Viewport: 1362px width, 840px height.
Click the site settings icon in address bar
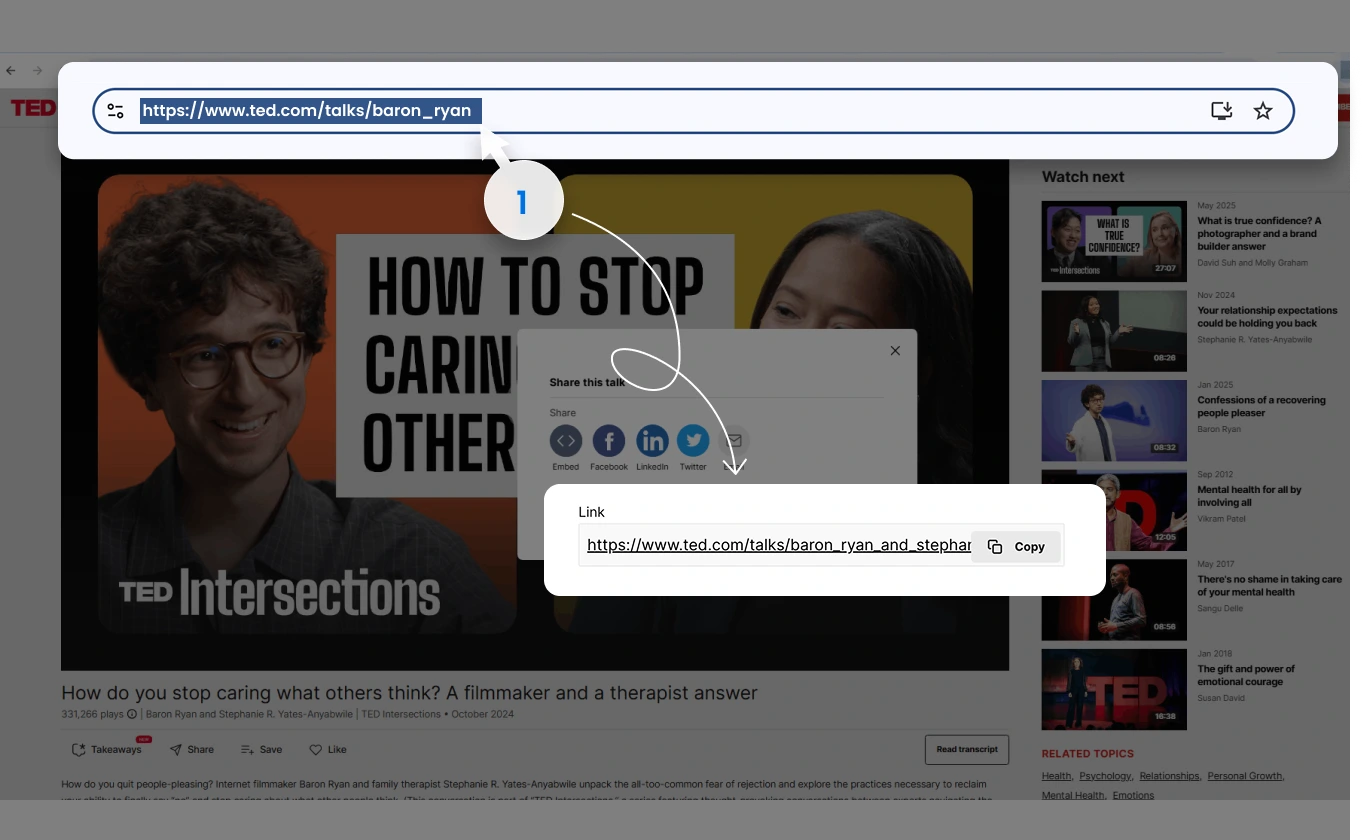coord(116,111)
